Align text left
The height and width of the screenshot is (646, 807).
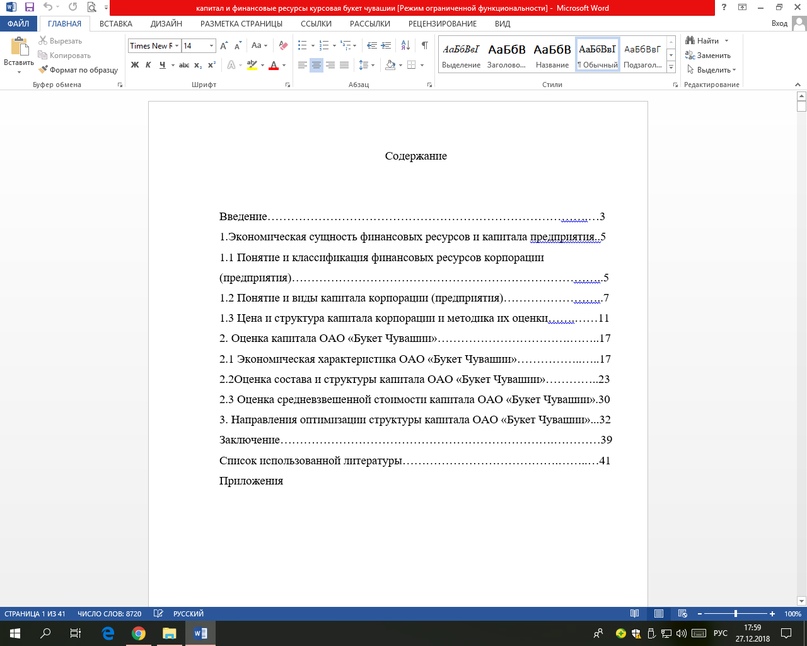point(303,65)
